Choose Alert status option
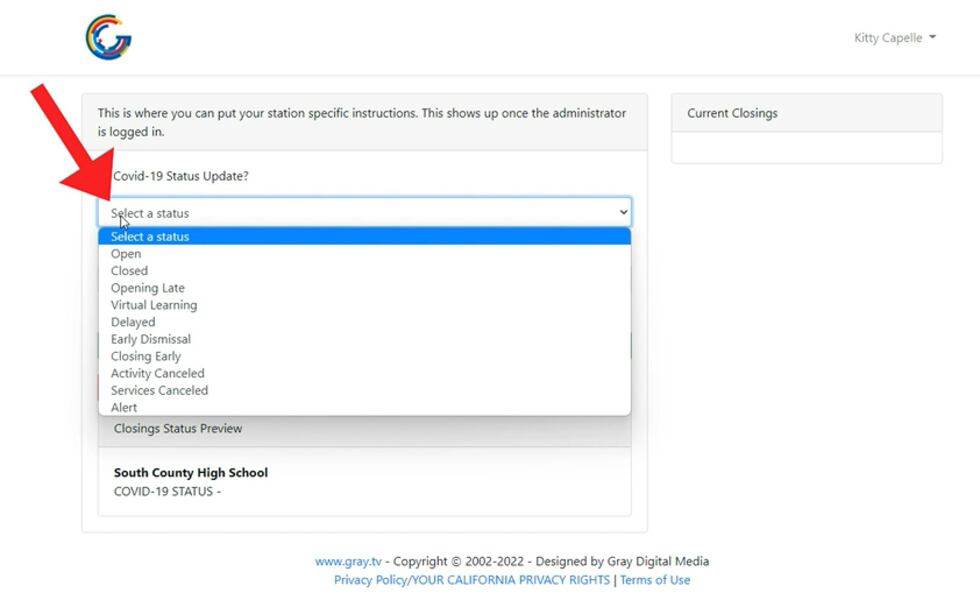The image size is (980, 607). [124, 407]
